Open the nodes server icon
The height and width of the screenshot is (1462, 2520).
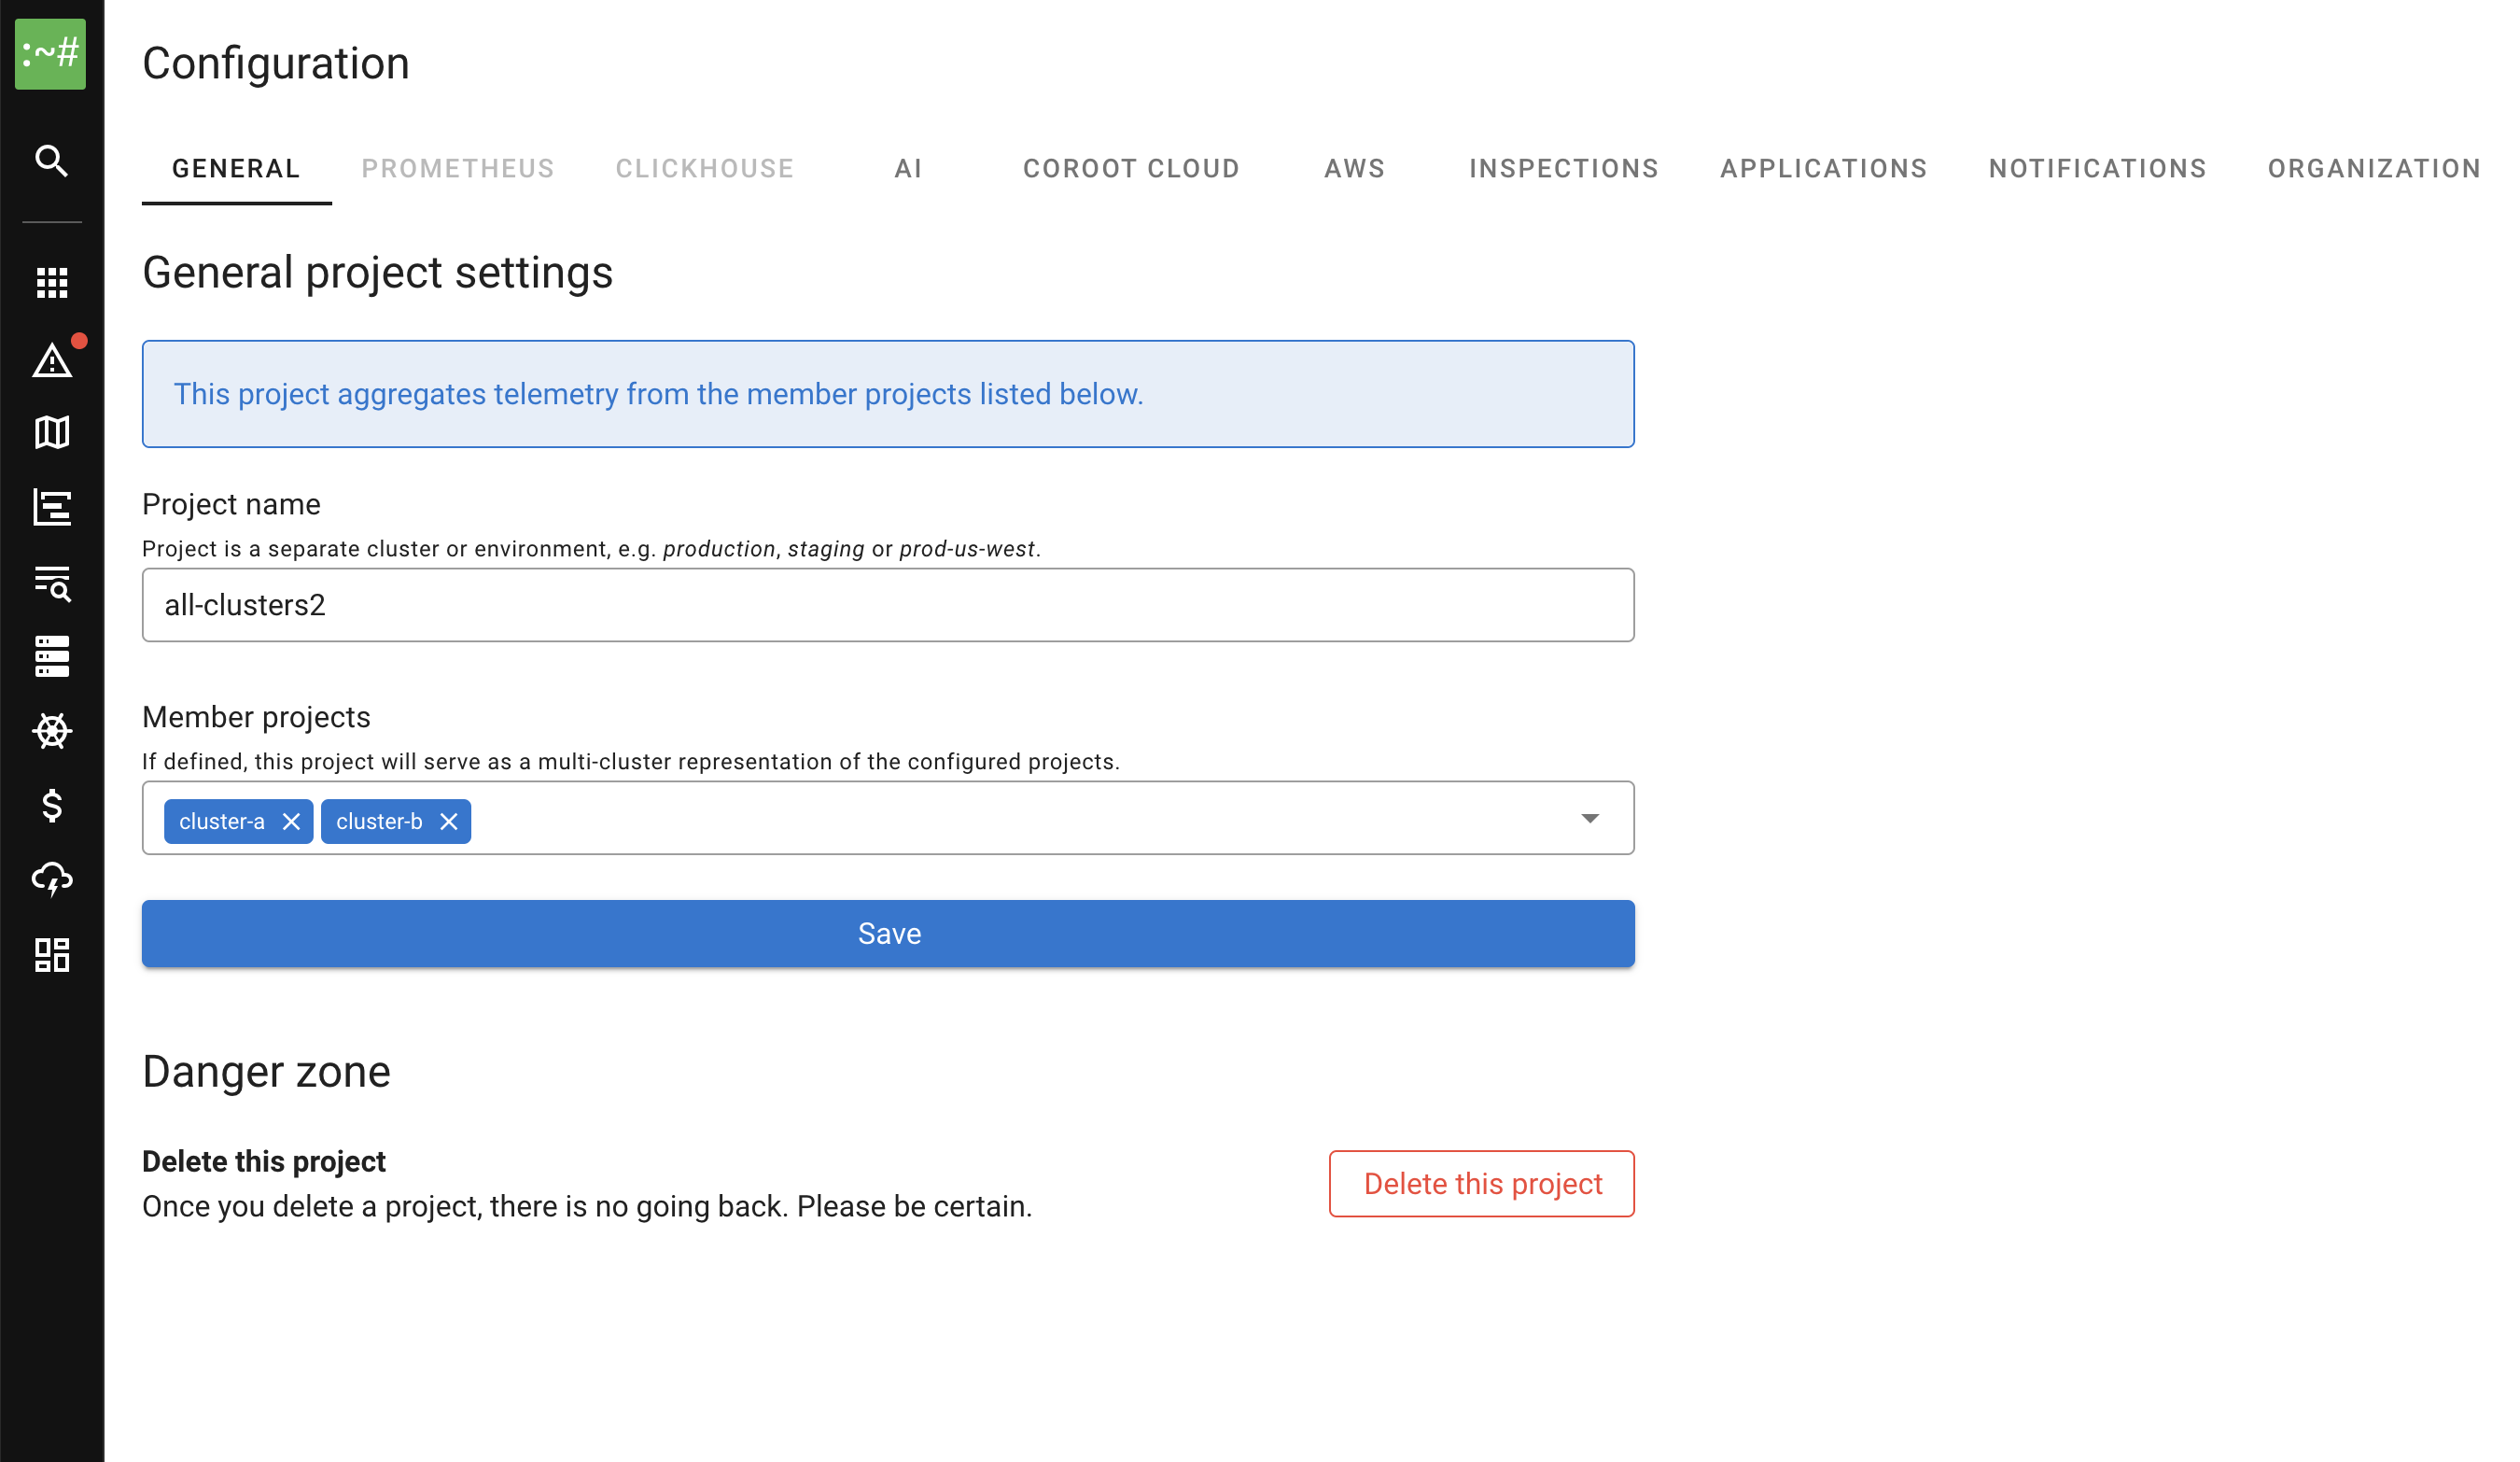point(52,657)
